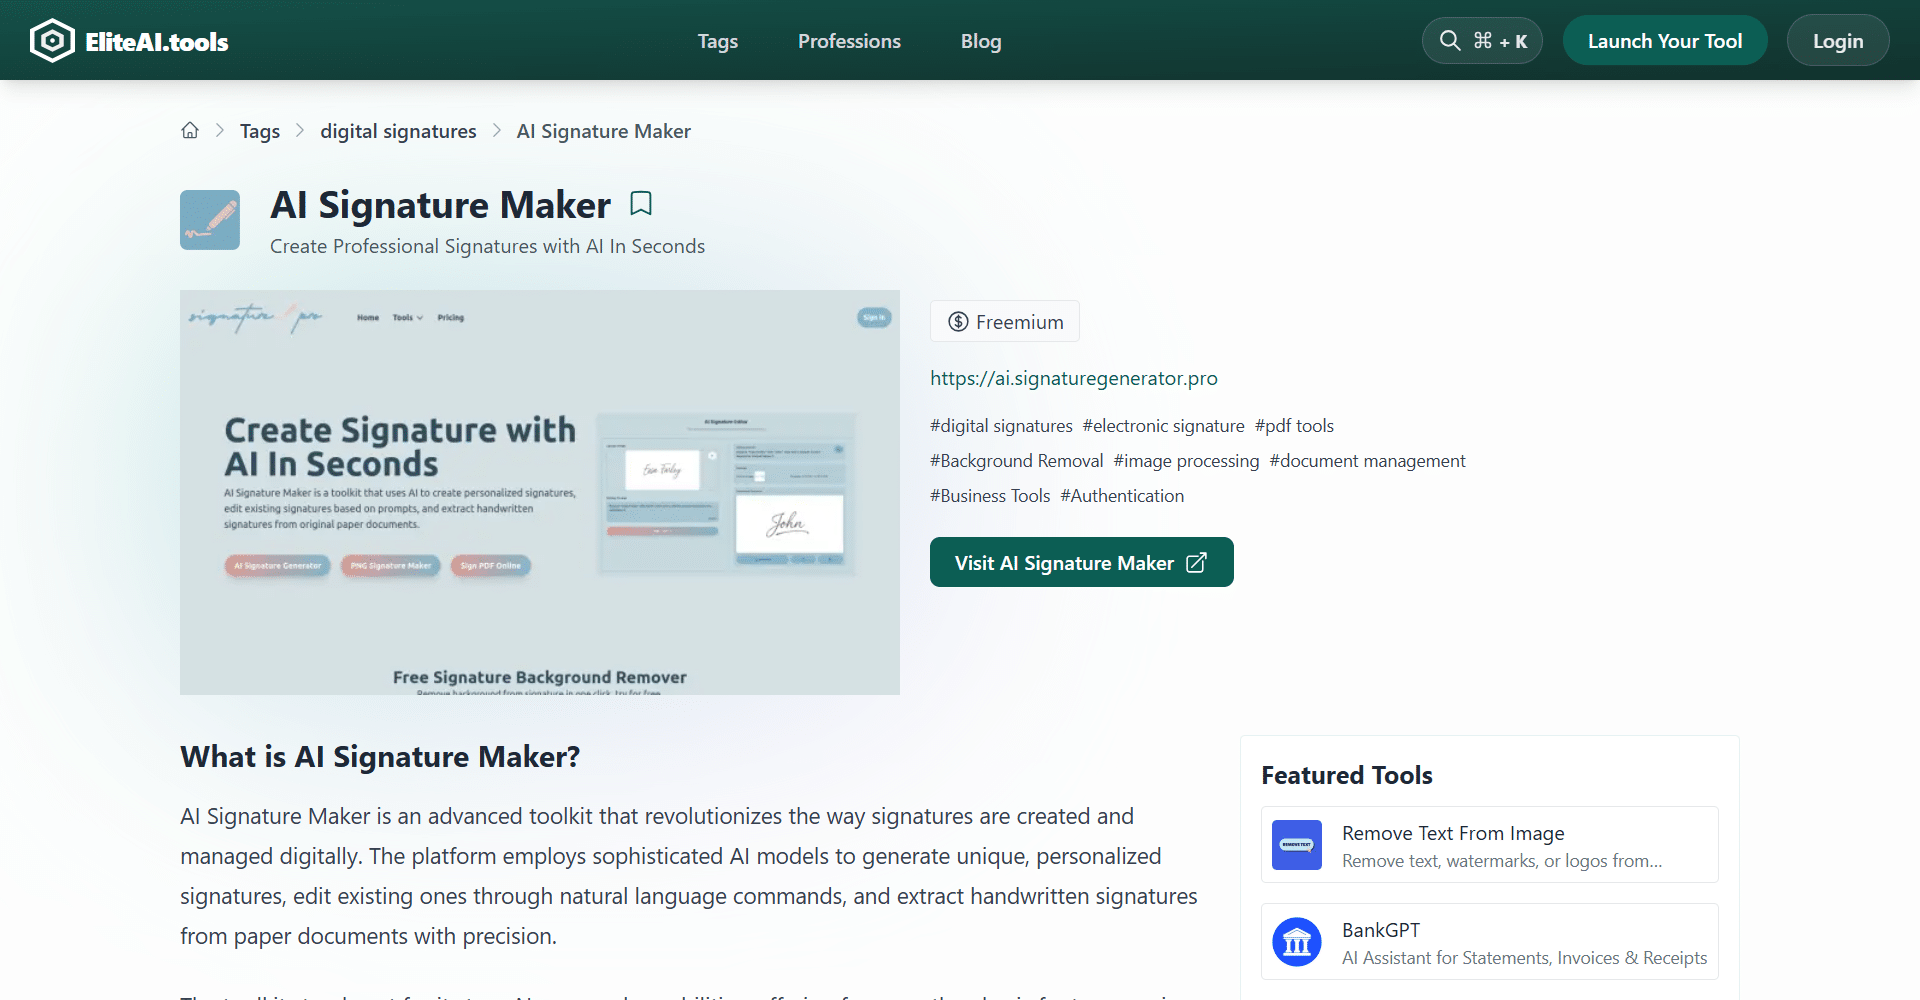1920x1000 pixels.
Task: Click the Freemium pricing badge
Action: [1005, 322]
